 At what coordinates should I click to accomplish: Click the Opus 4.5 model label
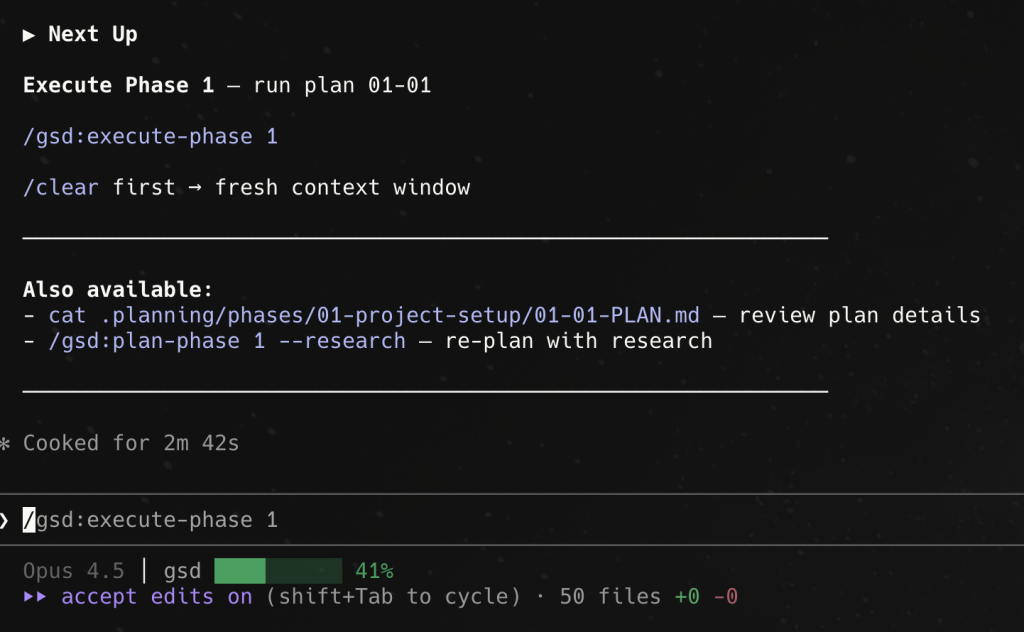tap(74, 571)
